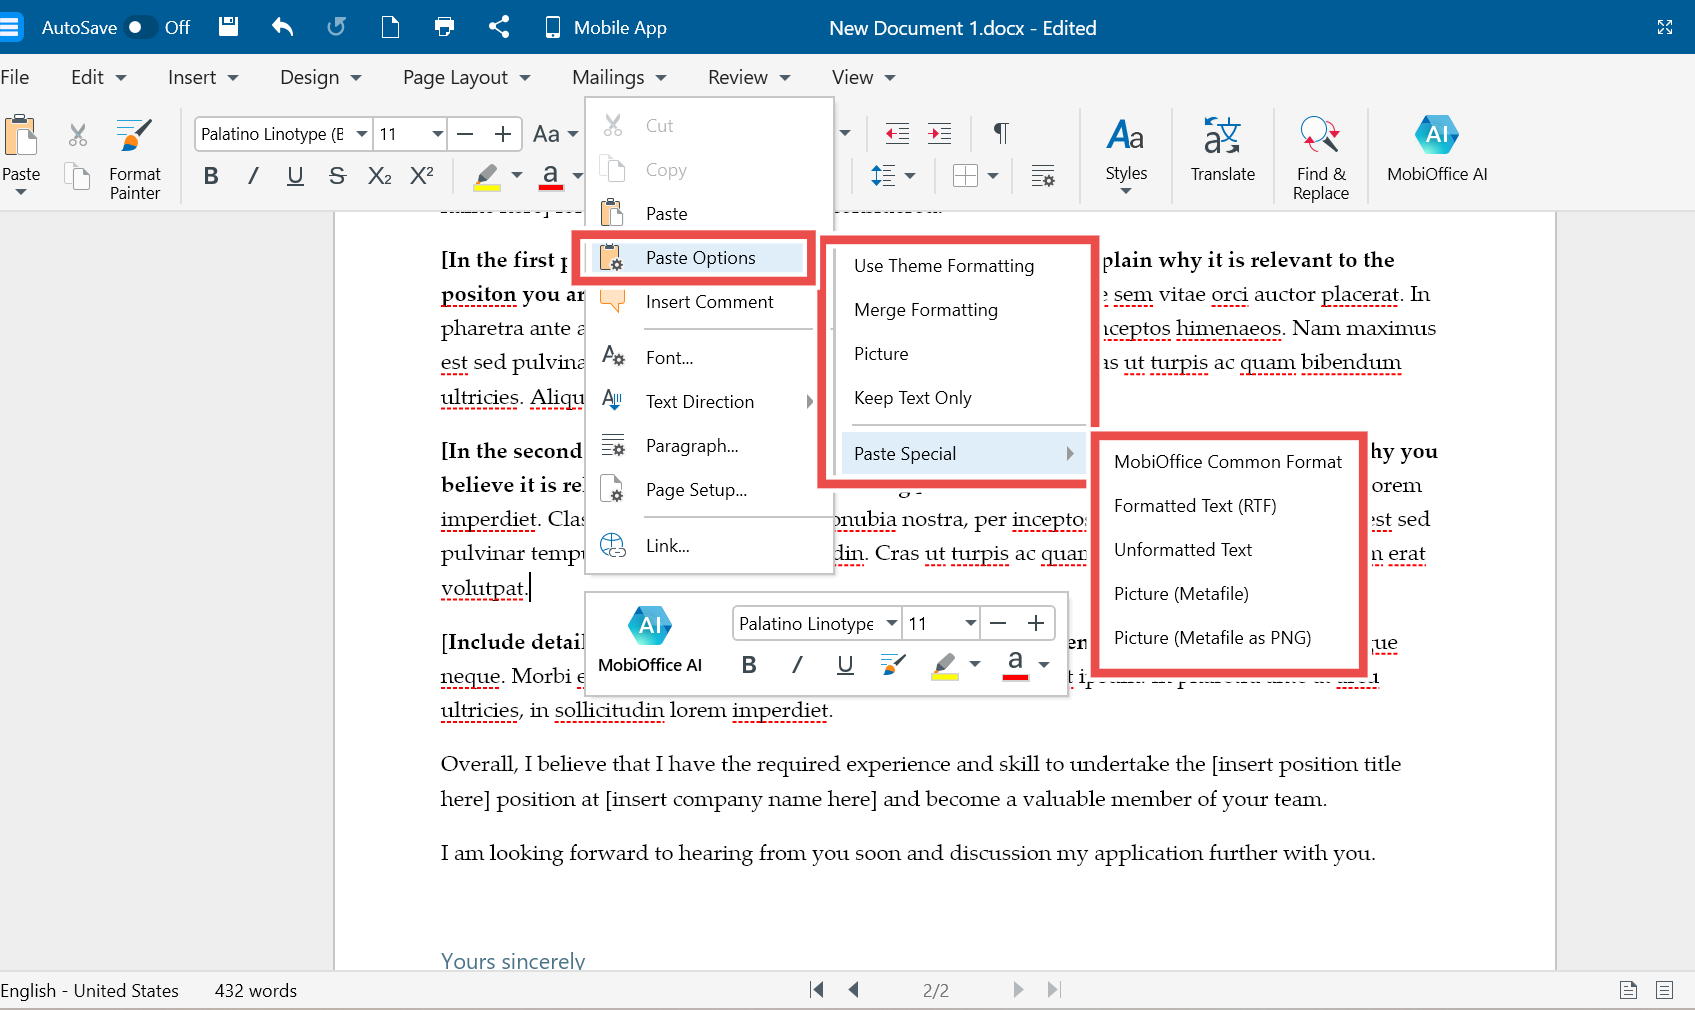Select Keep Text Only paste option
This screenshot has height=1010, width=1695.
click(x=912, y=398)
